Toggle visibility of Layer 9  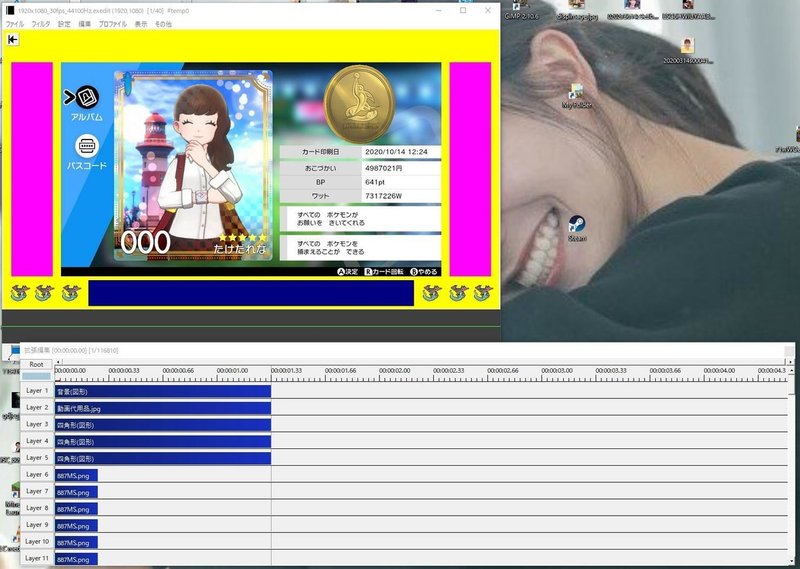(x=37, y=525)
